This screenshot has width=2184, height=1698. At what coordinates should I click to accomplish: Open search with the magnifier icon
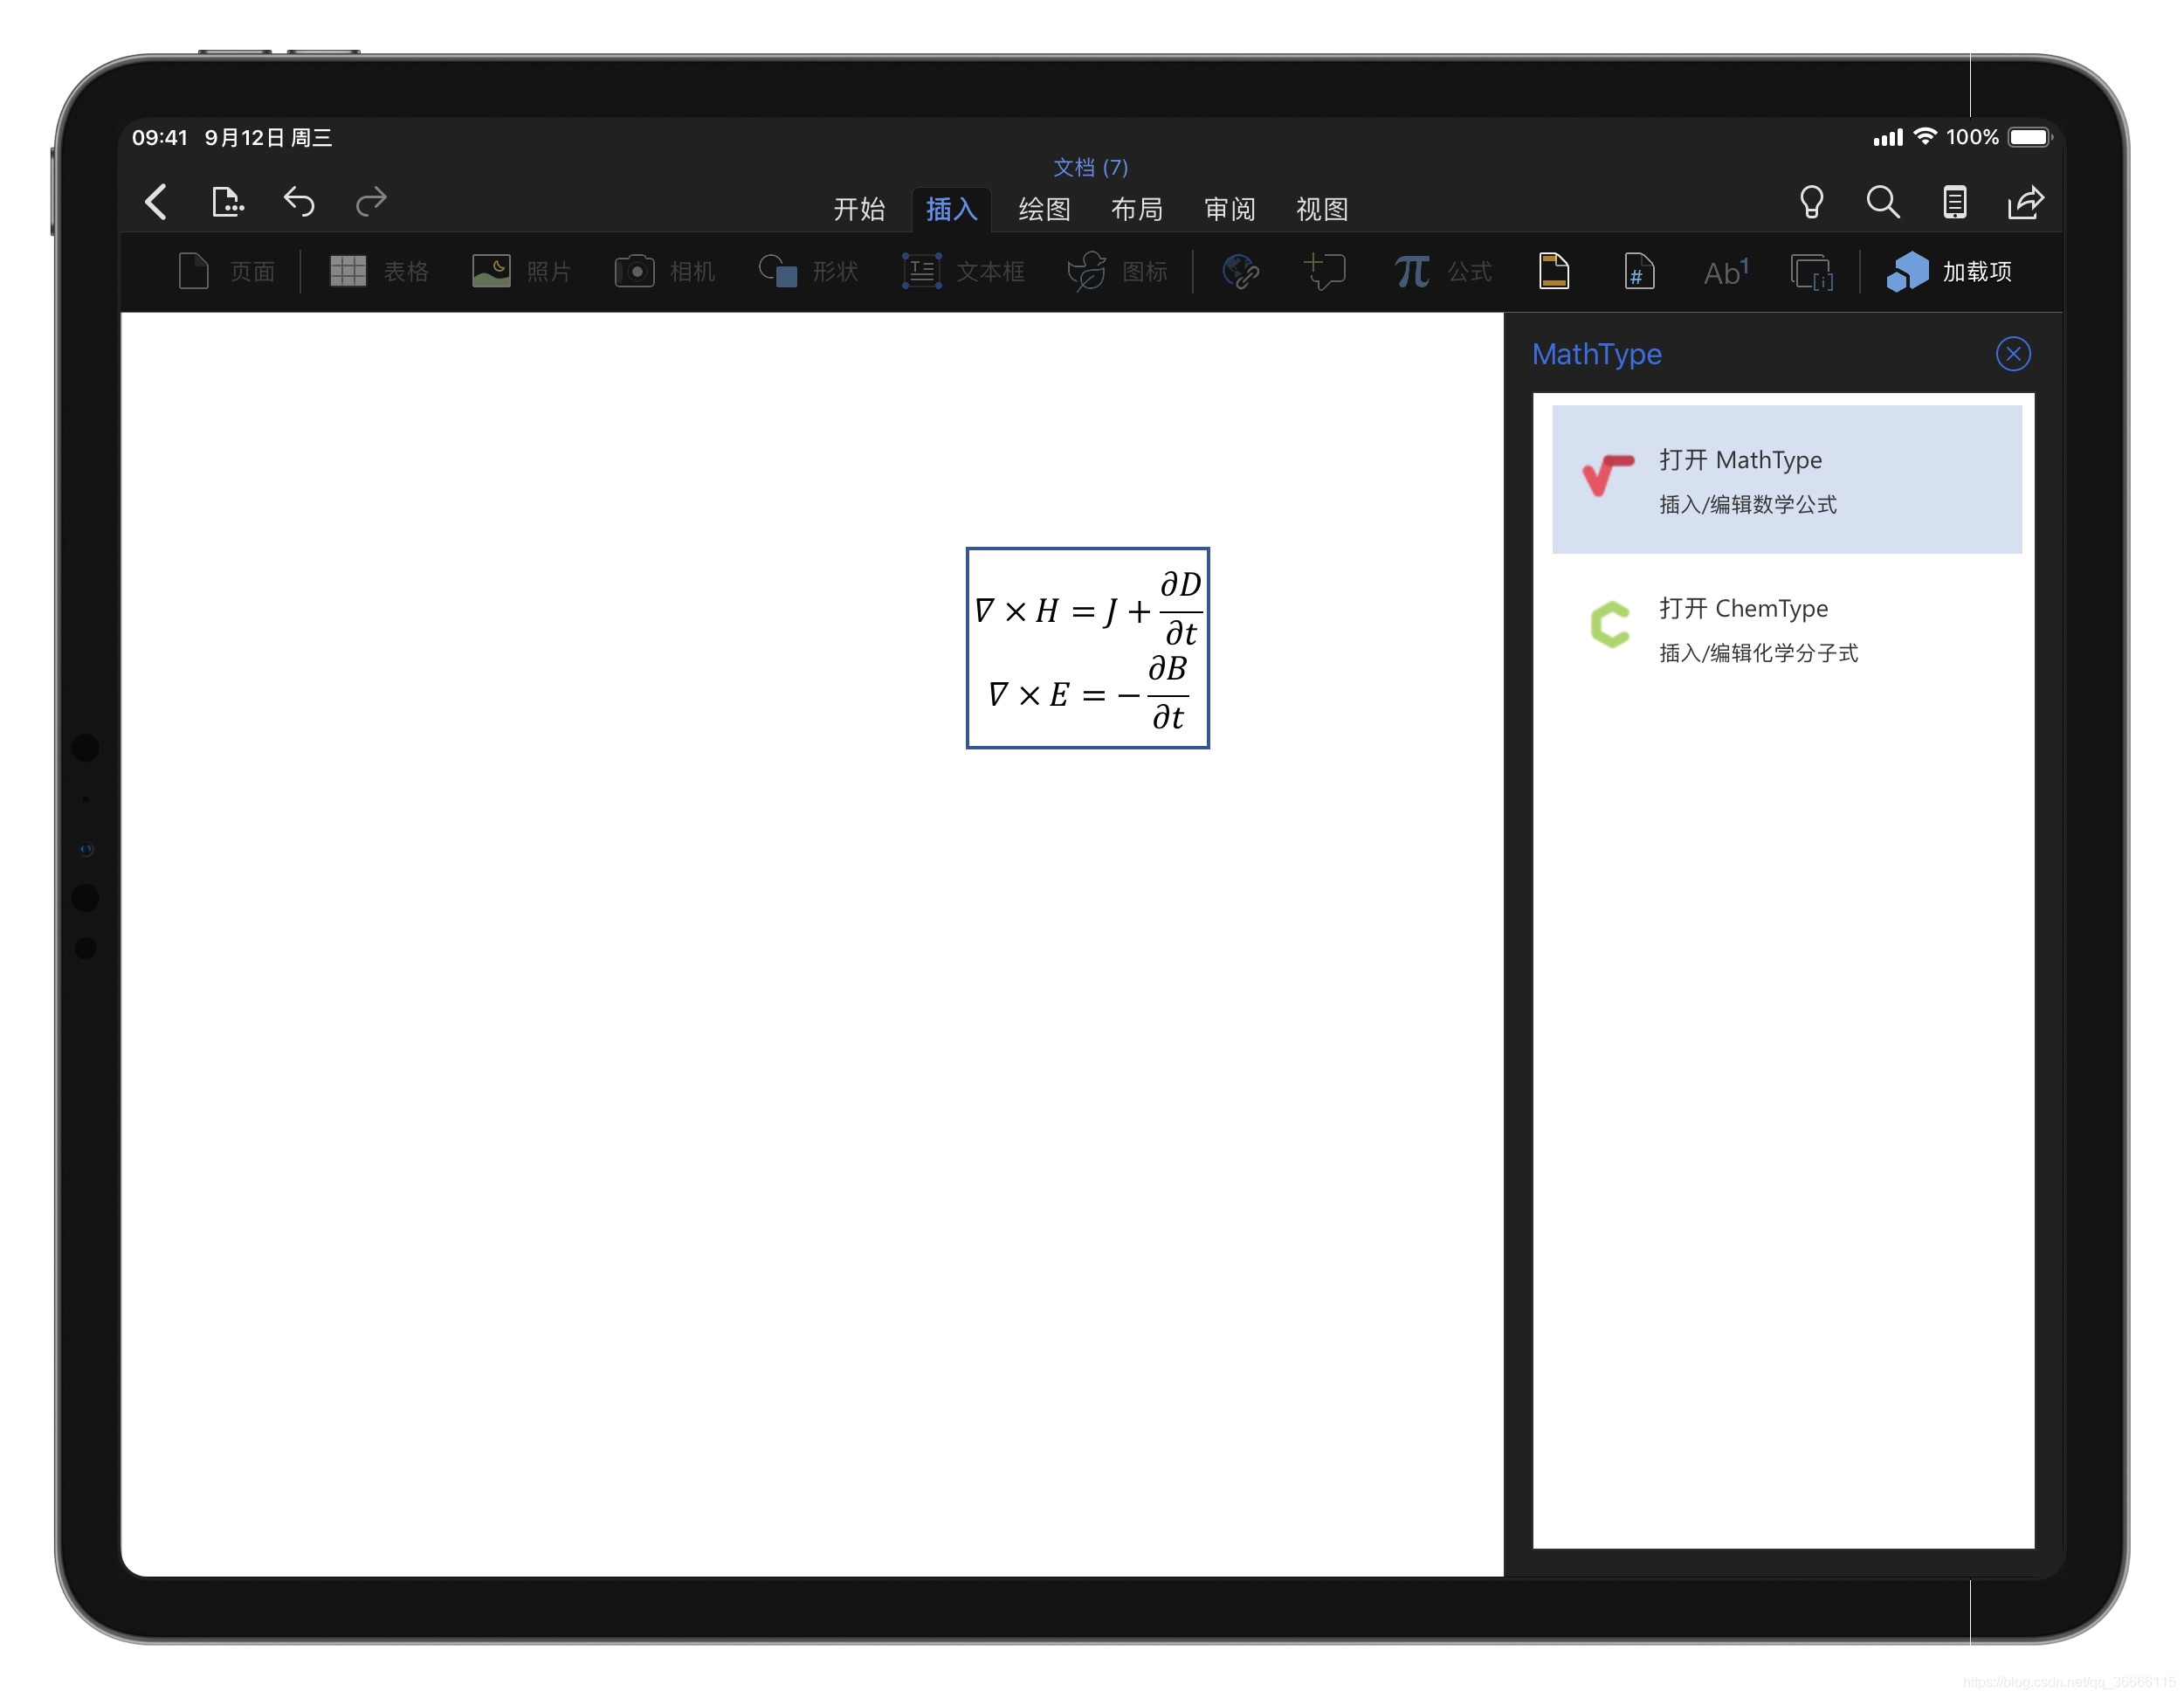coord(1884,202)
